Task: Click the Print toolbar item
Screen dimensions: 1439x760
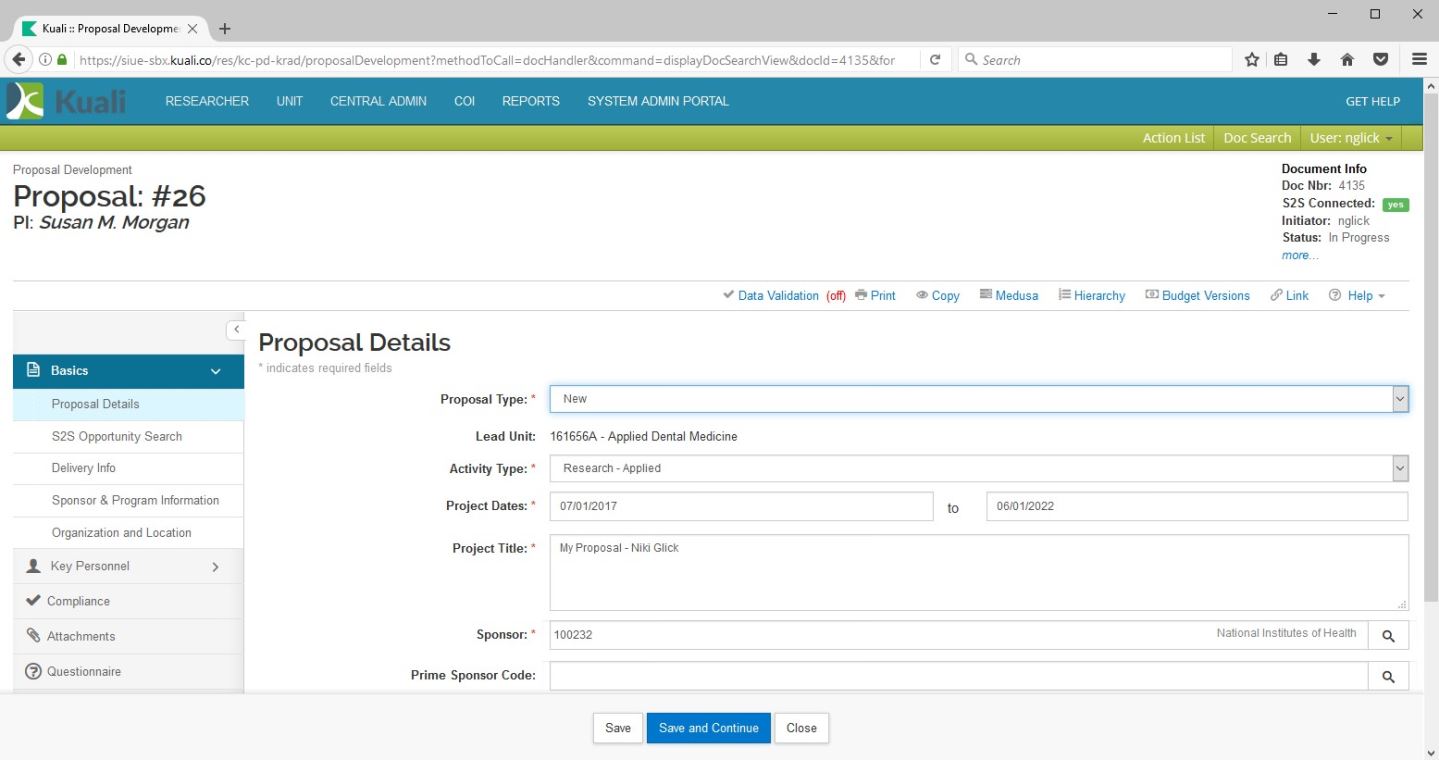Action: click(x=876, y=296)
